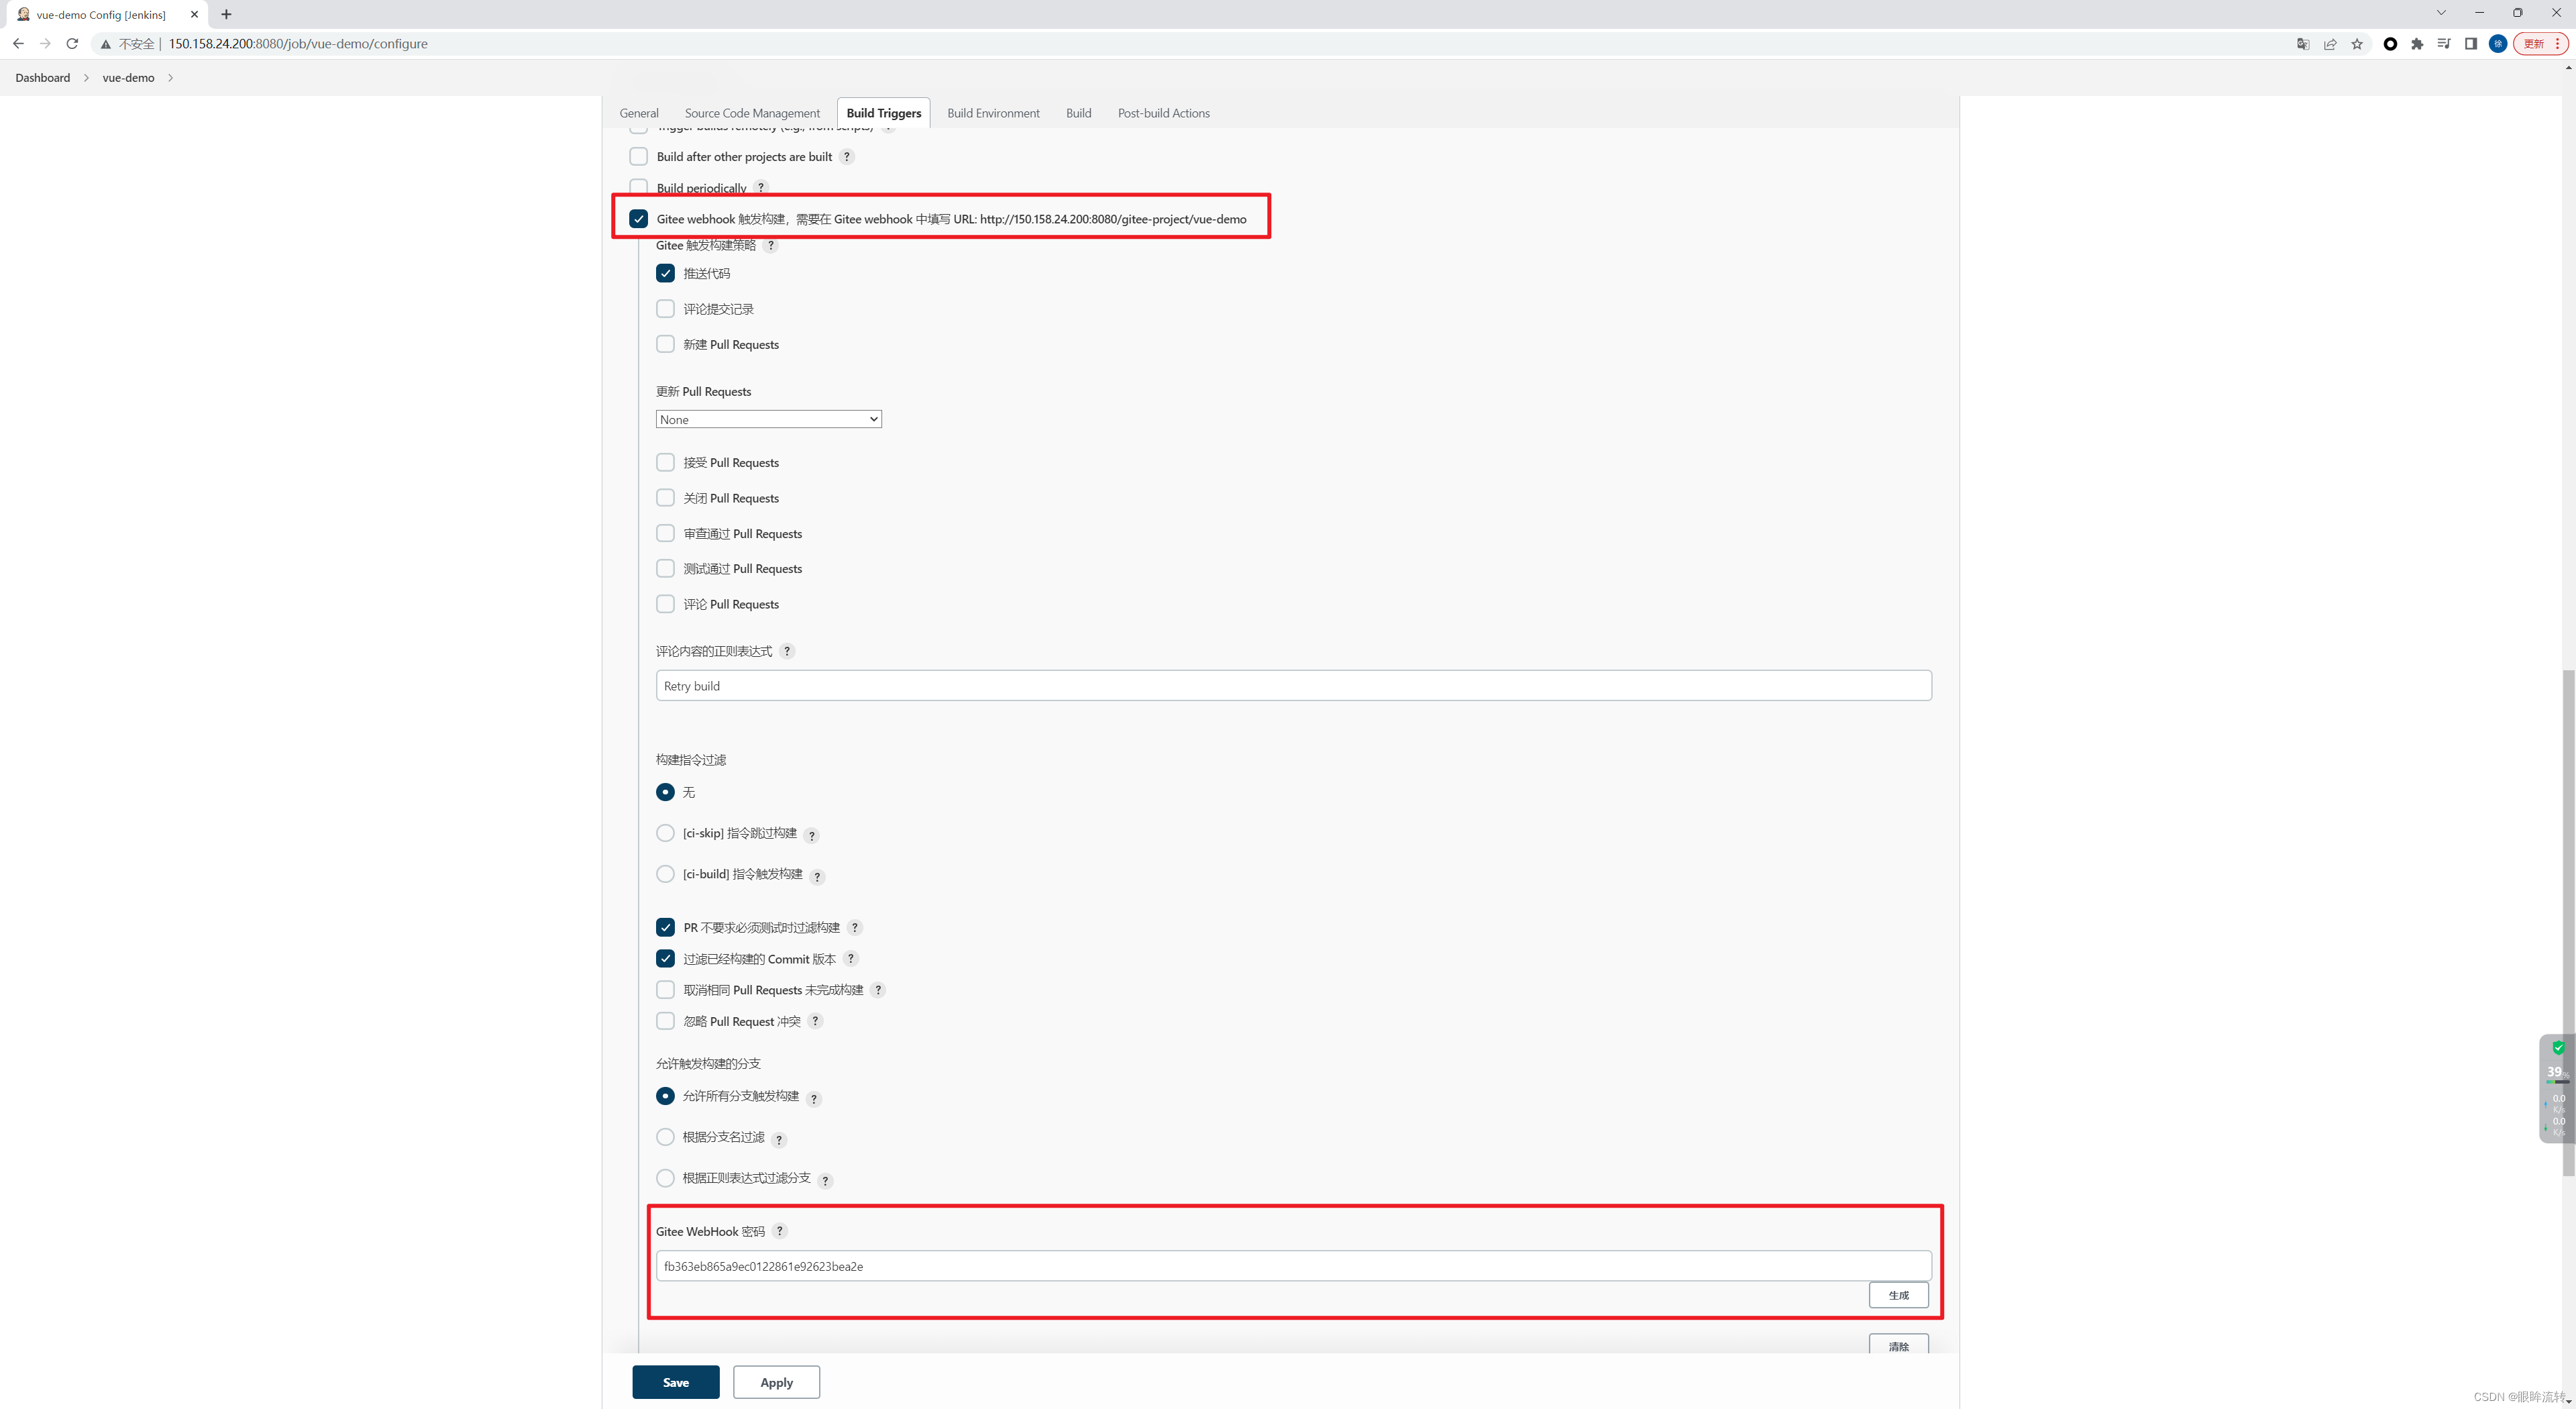Expand Dashboard breadcrumb chevron
This screenshot has height=1409, width=2576.
click(86, 78)
